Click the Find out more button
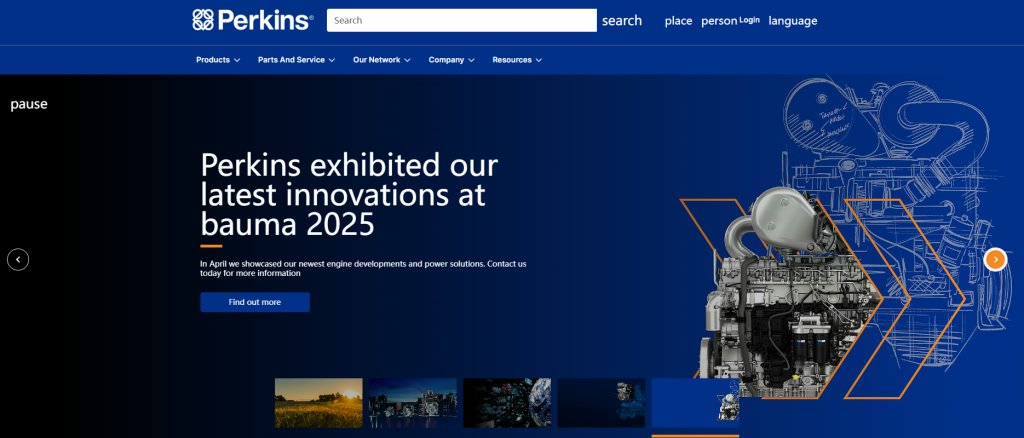Viewport: 1024px width, 438px height. [x=255, y=302]
